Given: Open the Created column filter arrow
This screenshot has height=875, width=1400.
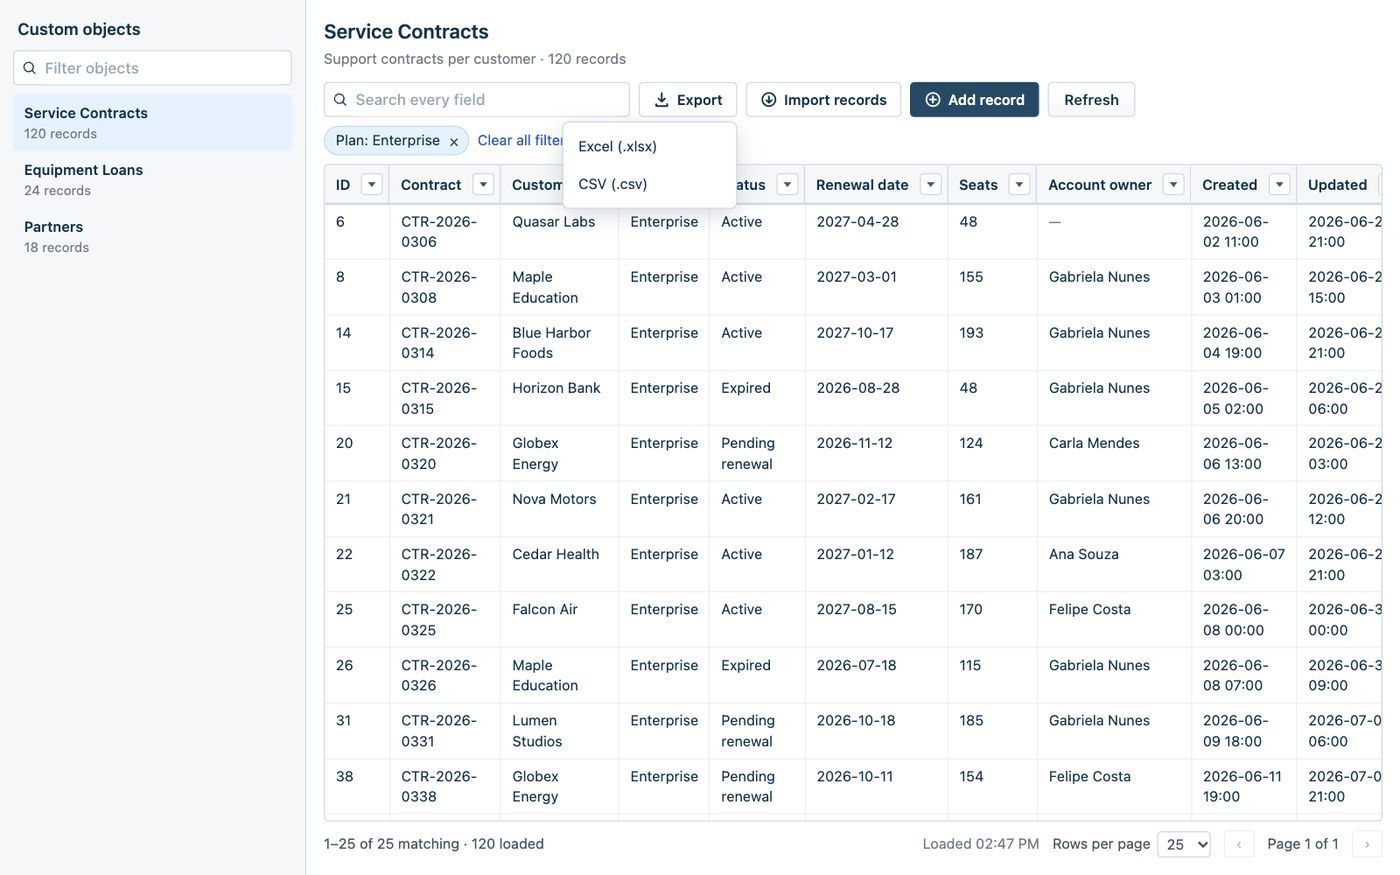Looking at the screenshot, I should (x=1279, y=184).
